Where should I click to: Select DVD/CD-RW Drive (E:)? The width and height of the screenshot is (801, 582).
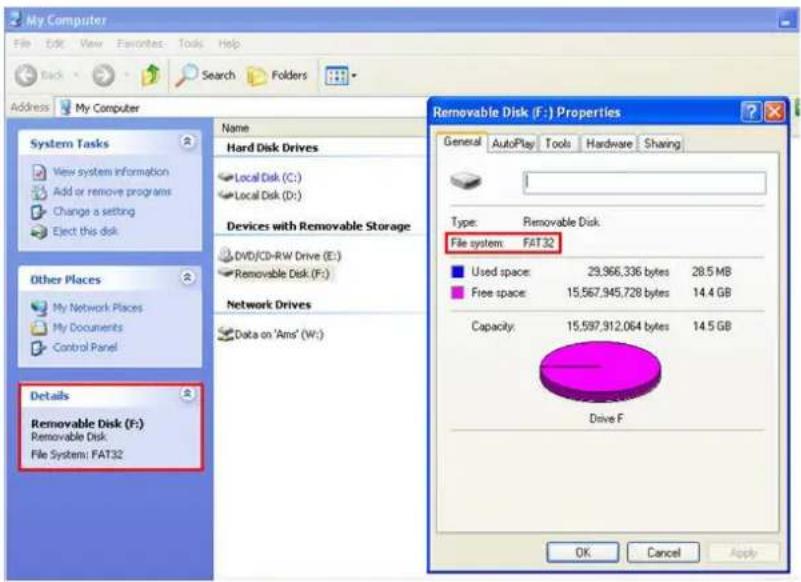(288, 255)
